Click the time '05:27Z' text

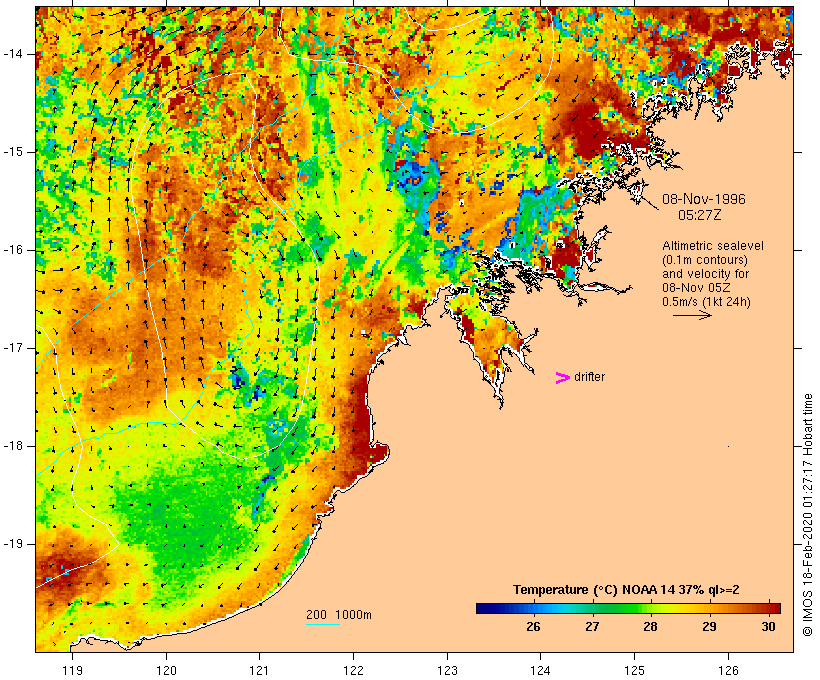pyautogui.click(x=700, y=215)
